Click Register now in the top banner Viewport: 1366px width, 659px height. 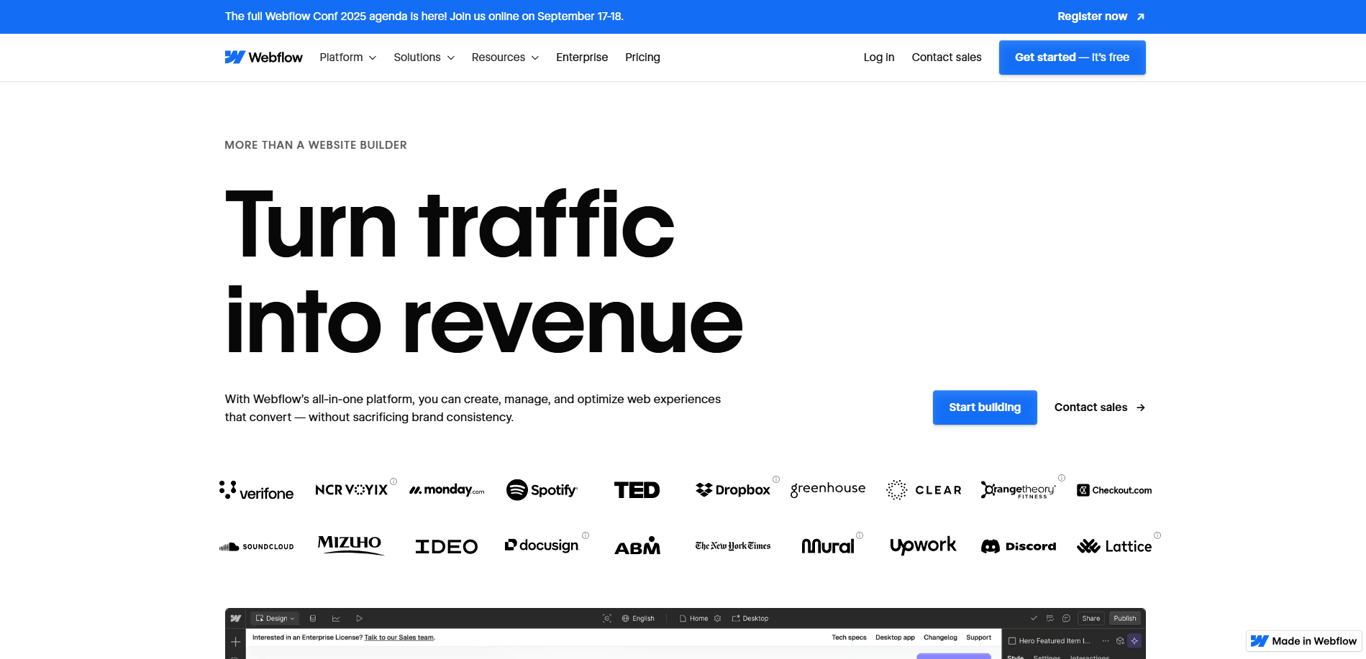coord(1092,16)
